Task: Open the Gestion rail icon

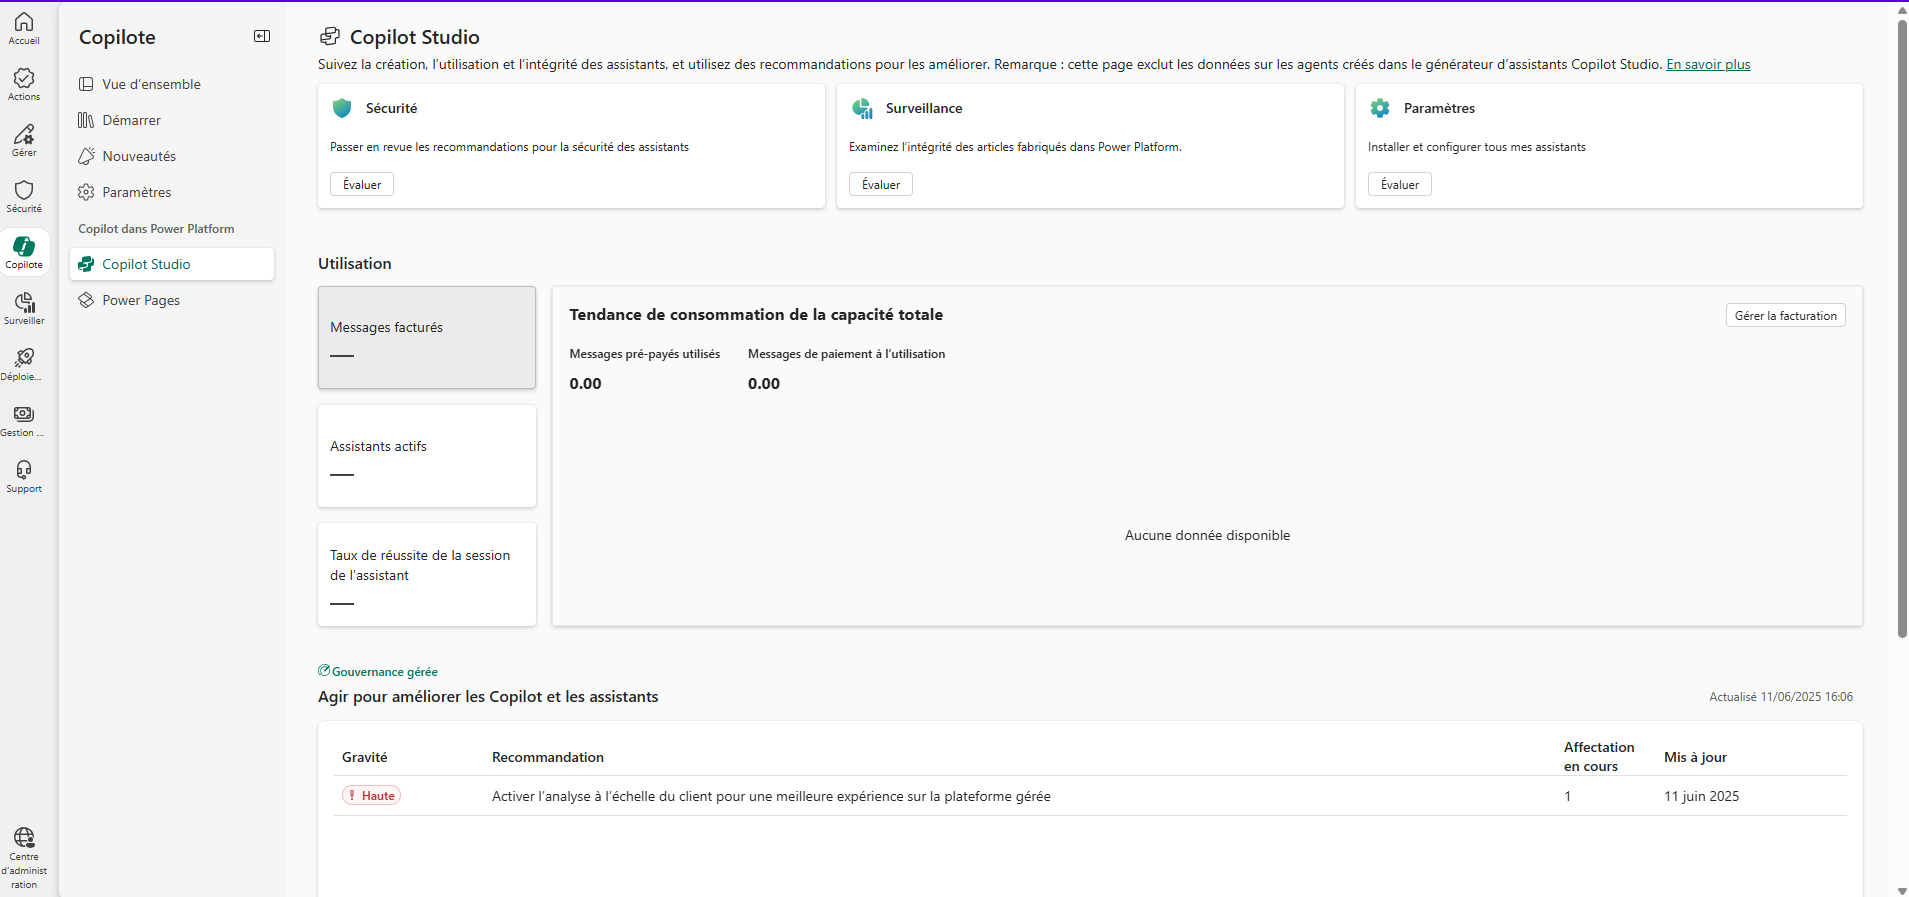Action: point(24,414)
